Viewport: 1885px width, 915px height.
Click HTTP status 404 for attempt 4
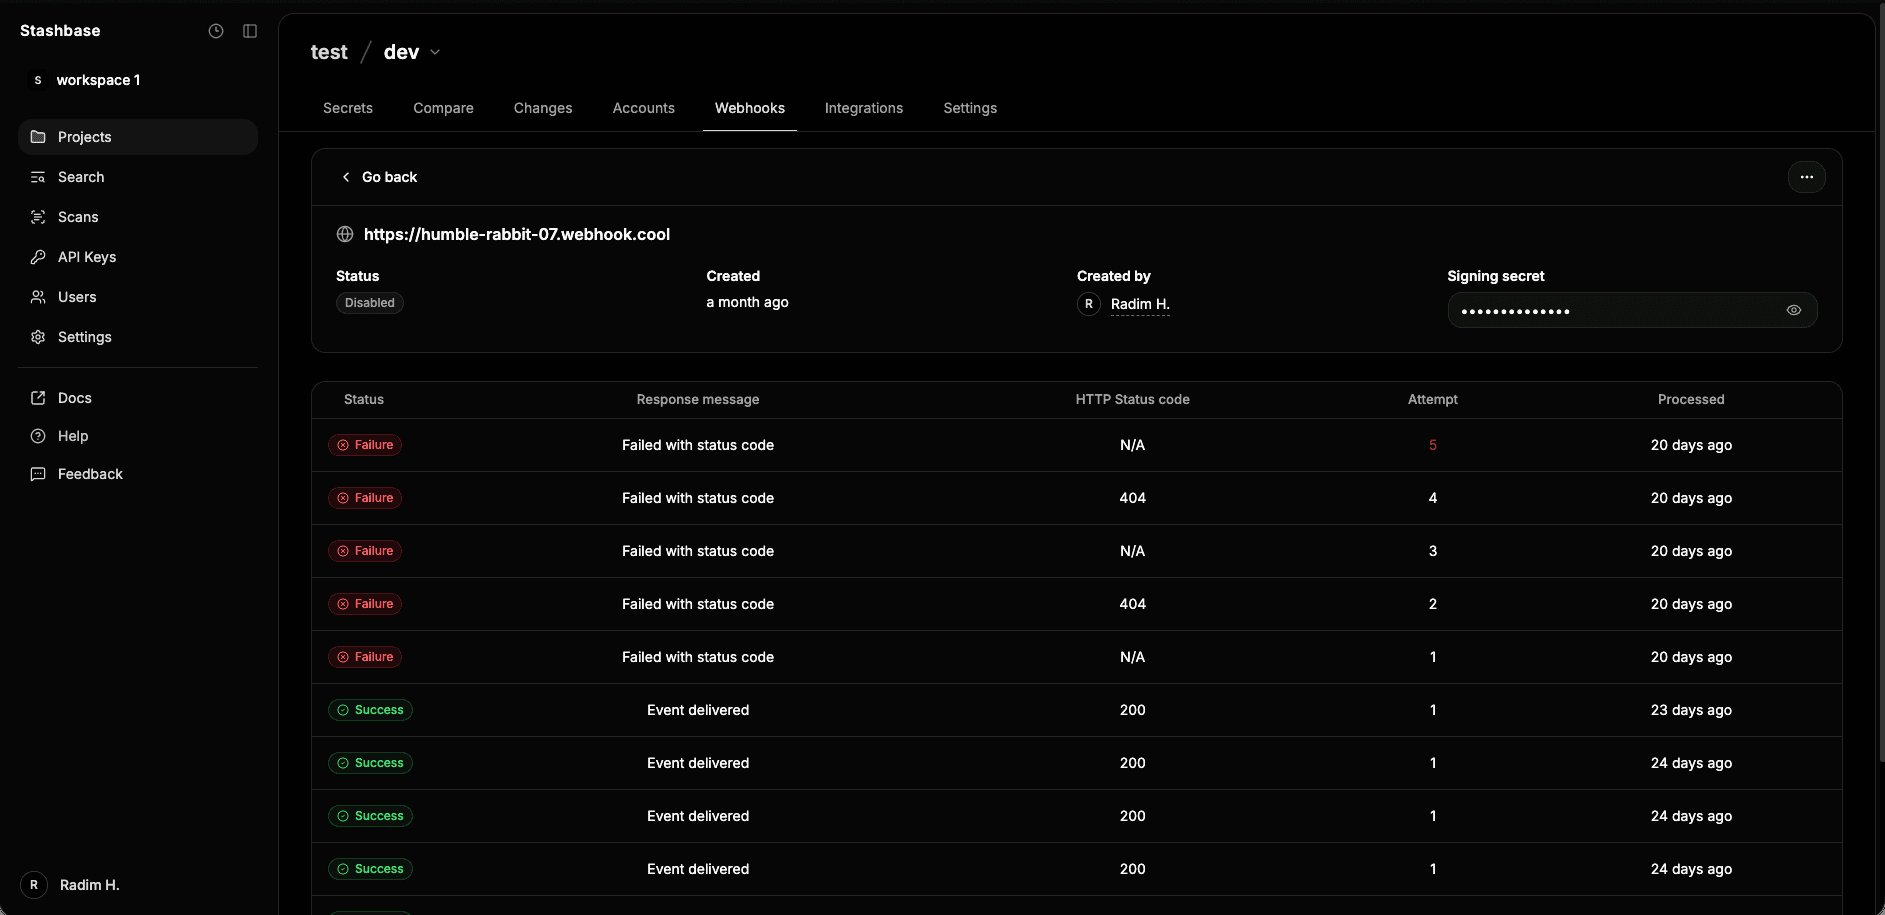1133,498
